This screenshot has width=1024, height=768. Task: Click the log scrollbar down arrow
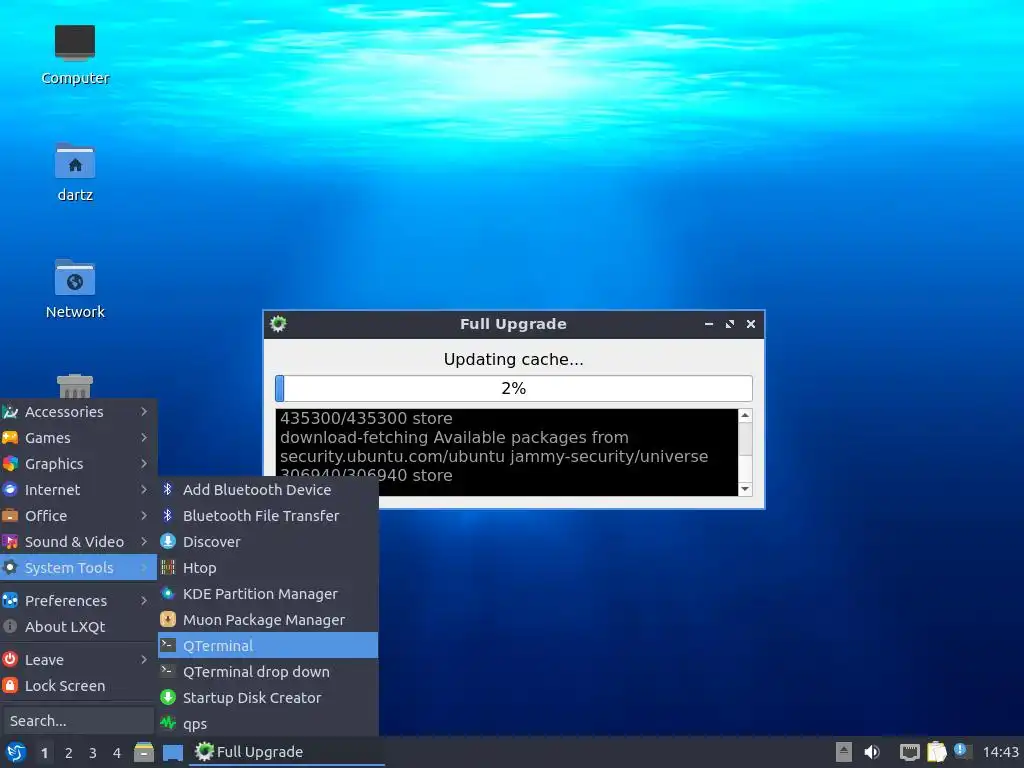tap(744, 488)
